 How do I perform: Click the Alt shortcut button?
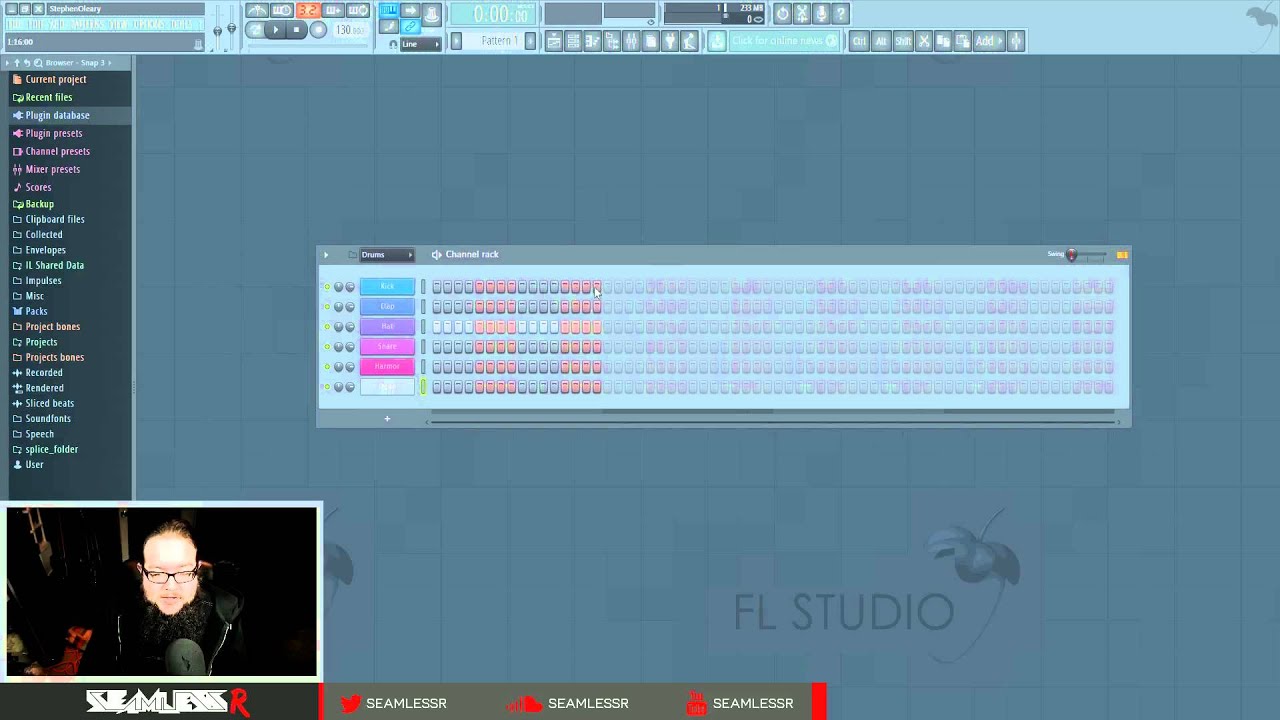coord(881,41)
